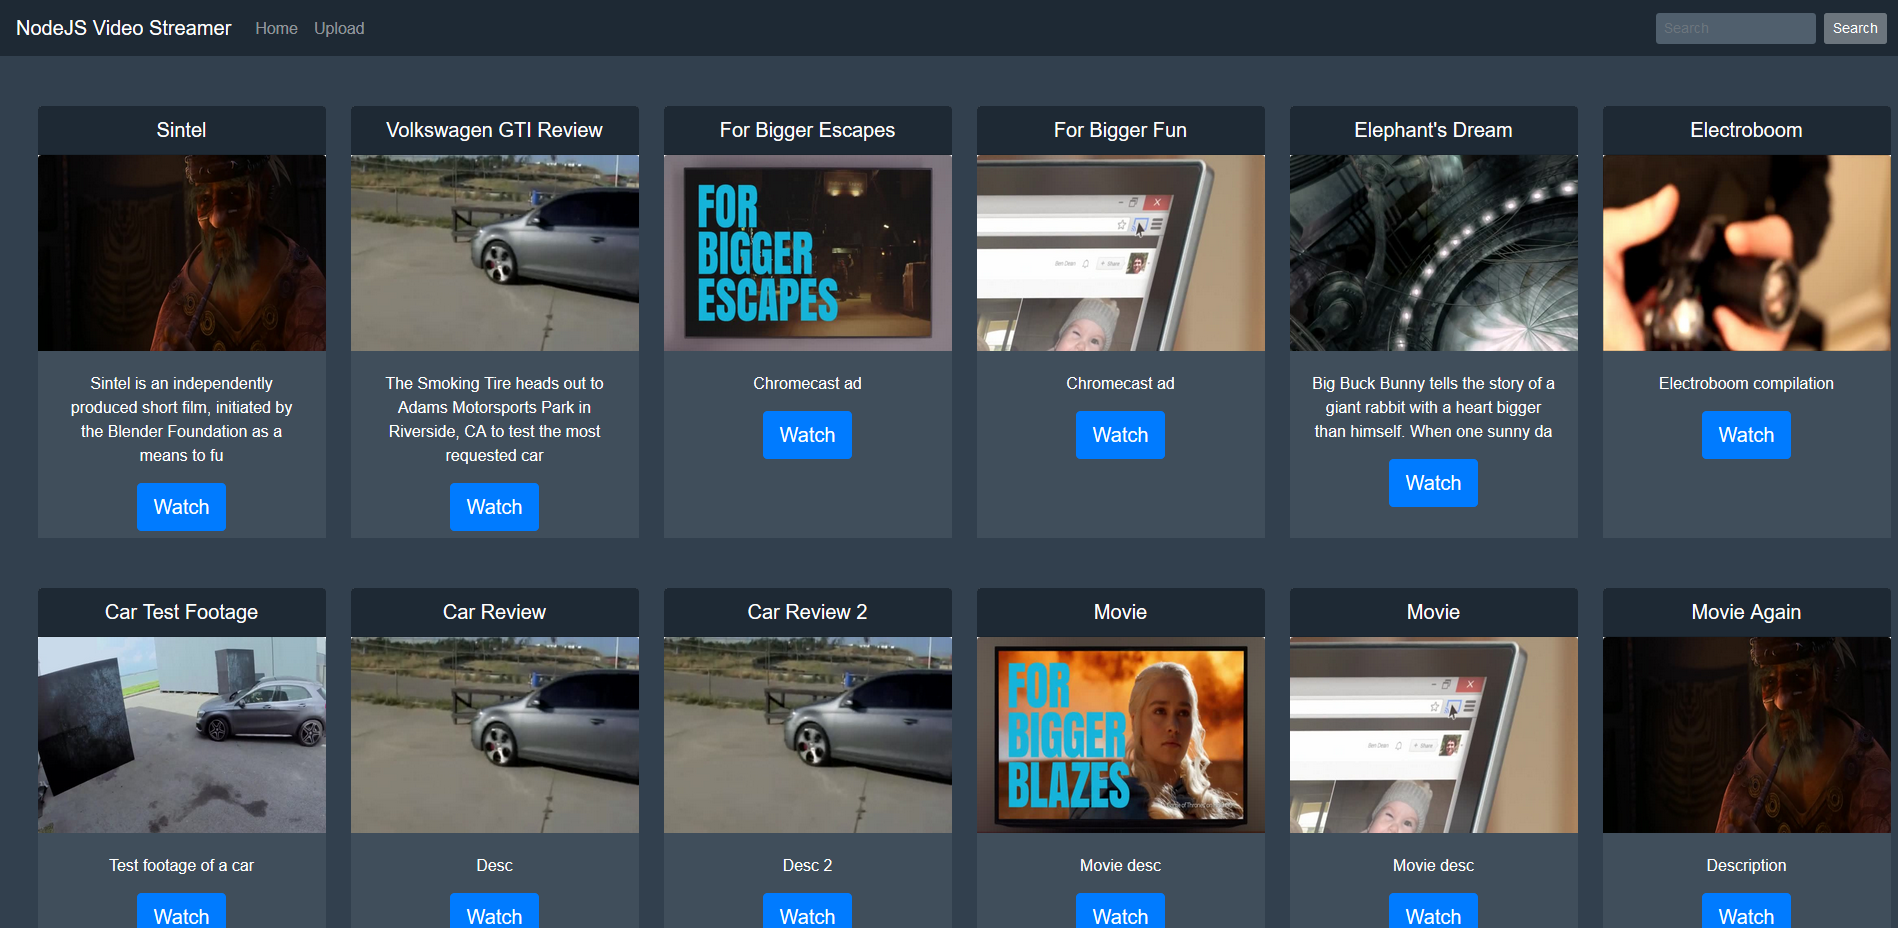Click Watch under Car Test Footage
The width and height of the screenshot is (1898, 928).
181,913
